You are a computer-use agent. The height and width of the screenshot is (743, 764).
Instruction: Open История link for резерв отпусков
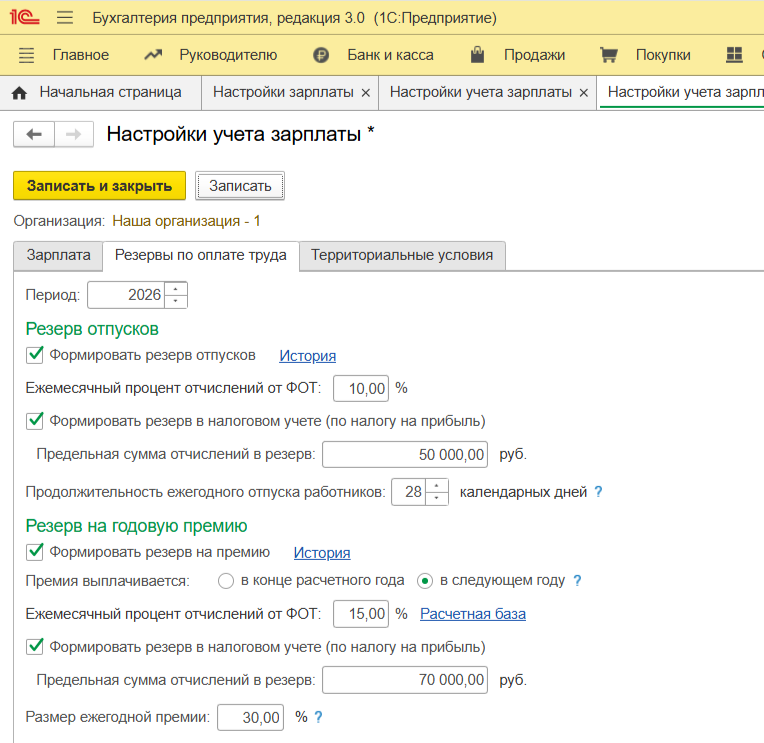307,356
